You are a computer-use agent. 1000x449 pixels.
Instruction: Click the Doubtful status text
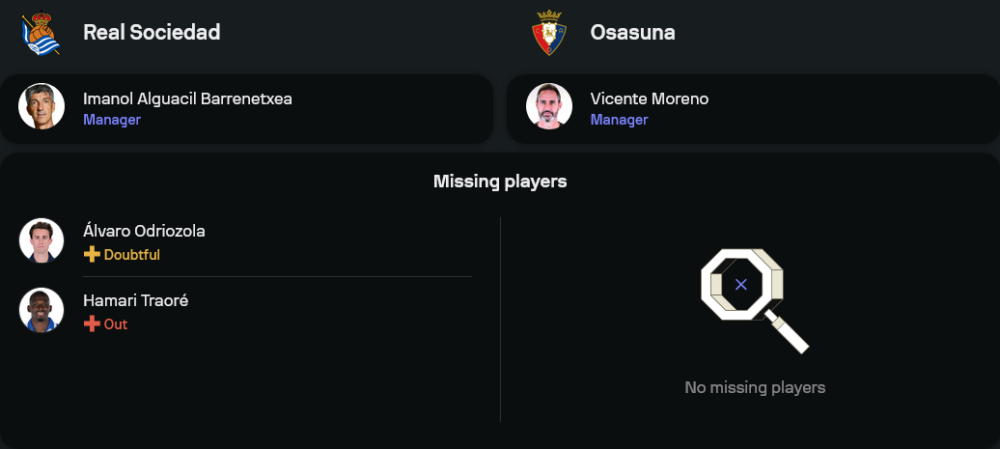(132, 255)
